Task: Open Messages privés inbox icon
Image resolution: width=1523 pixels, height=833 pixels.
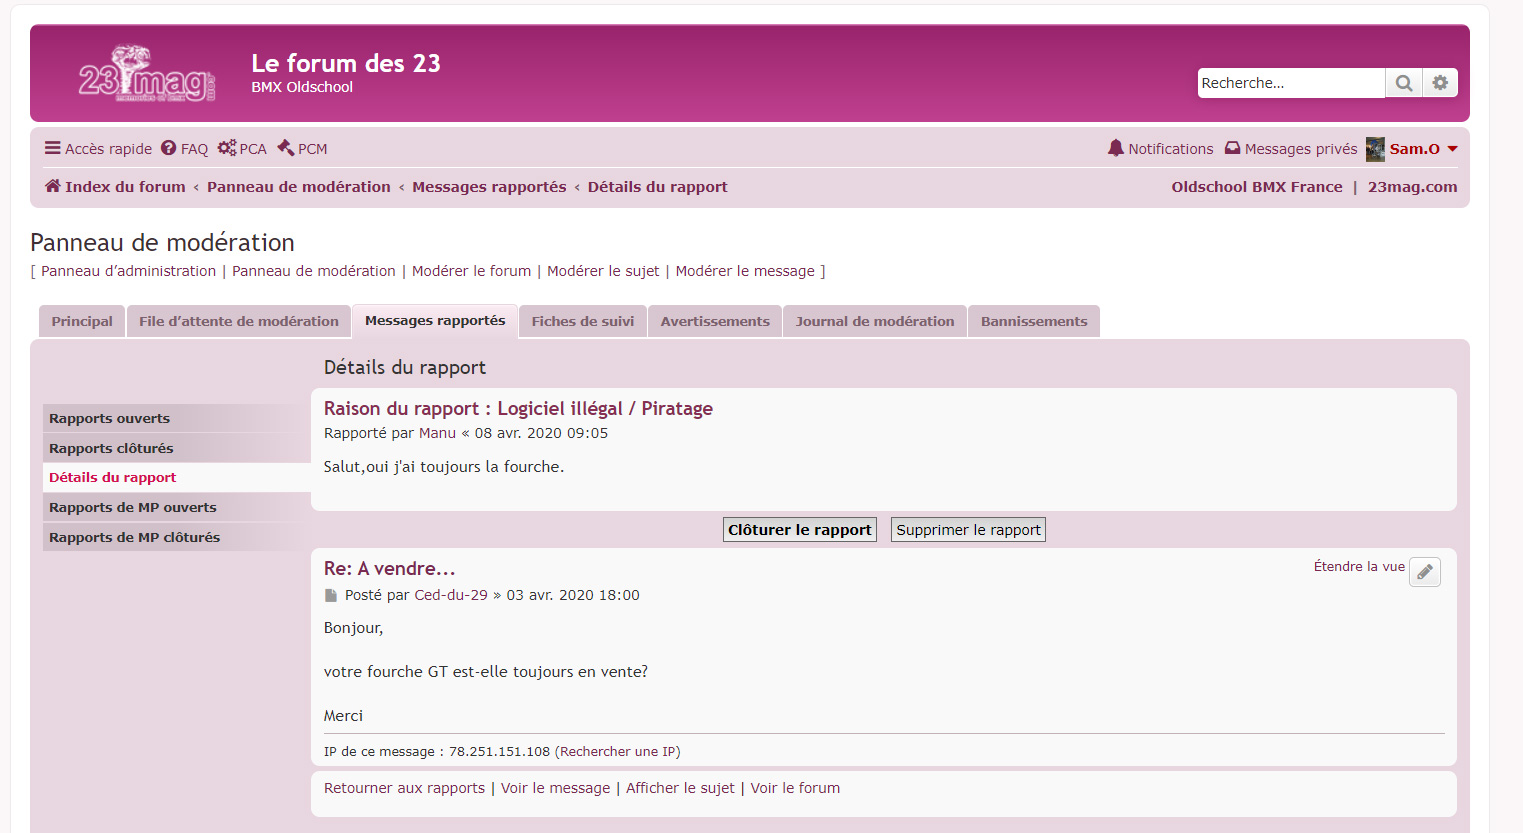Action: (x=1232, y=148)
